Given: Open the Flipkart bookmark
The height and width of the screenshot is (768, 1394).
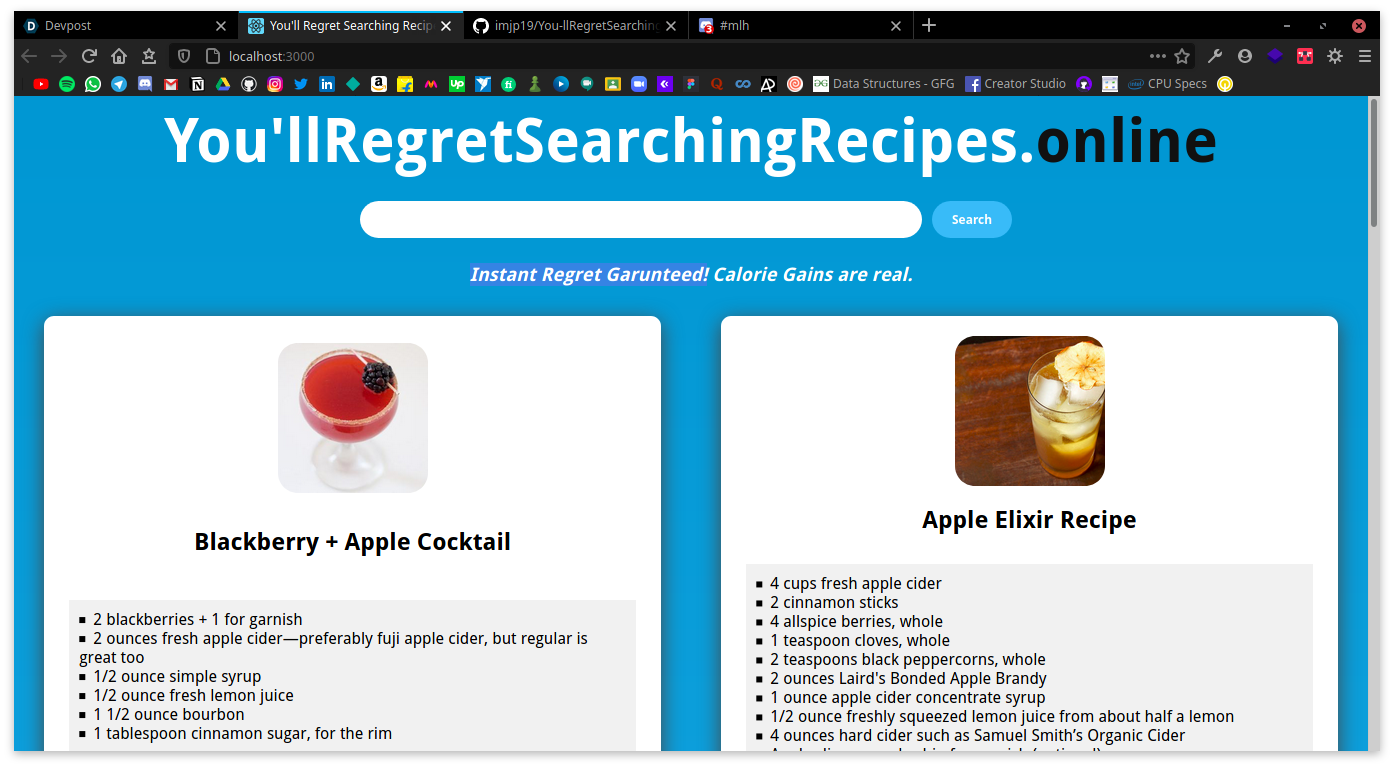Looking at the screenshot, I should point(405,84).
